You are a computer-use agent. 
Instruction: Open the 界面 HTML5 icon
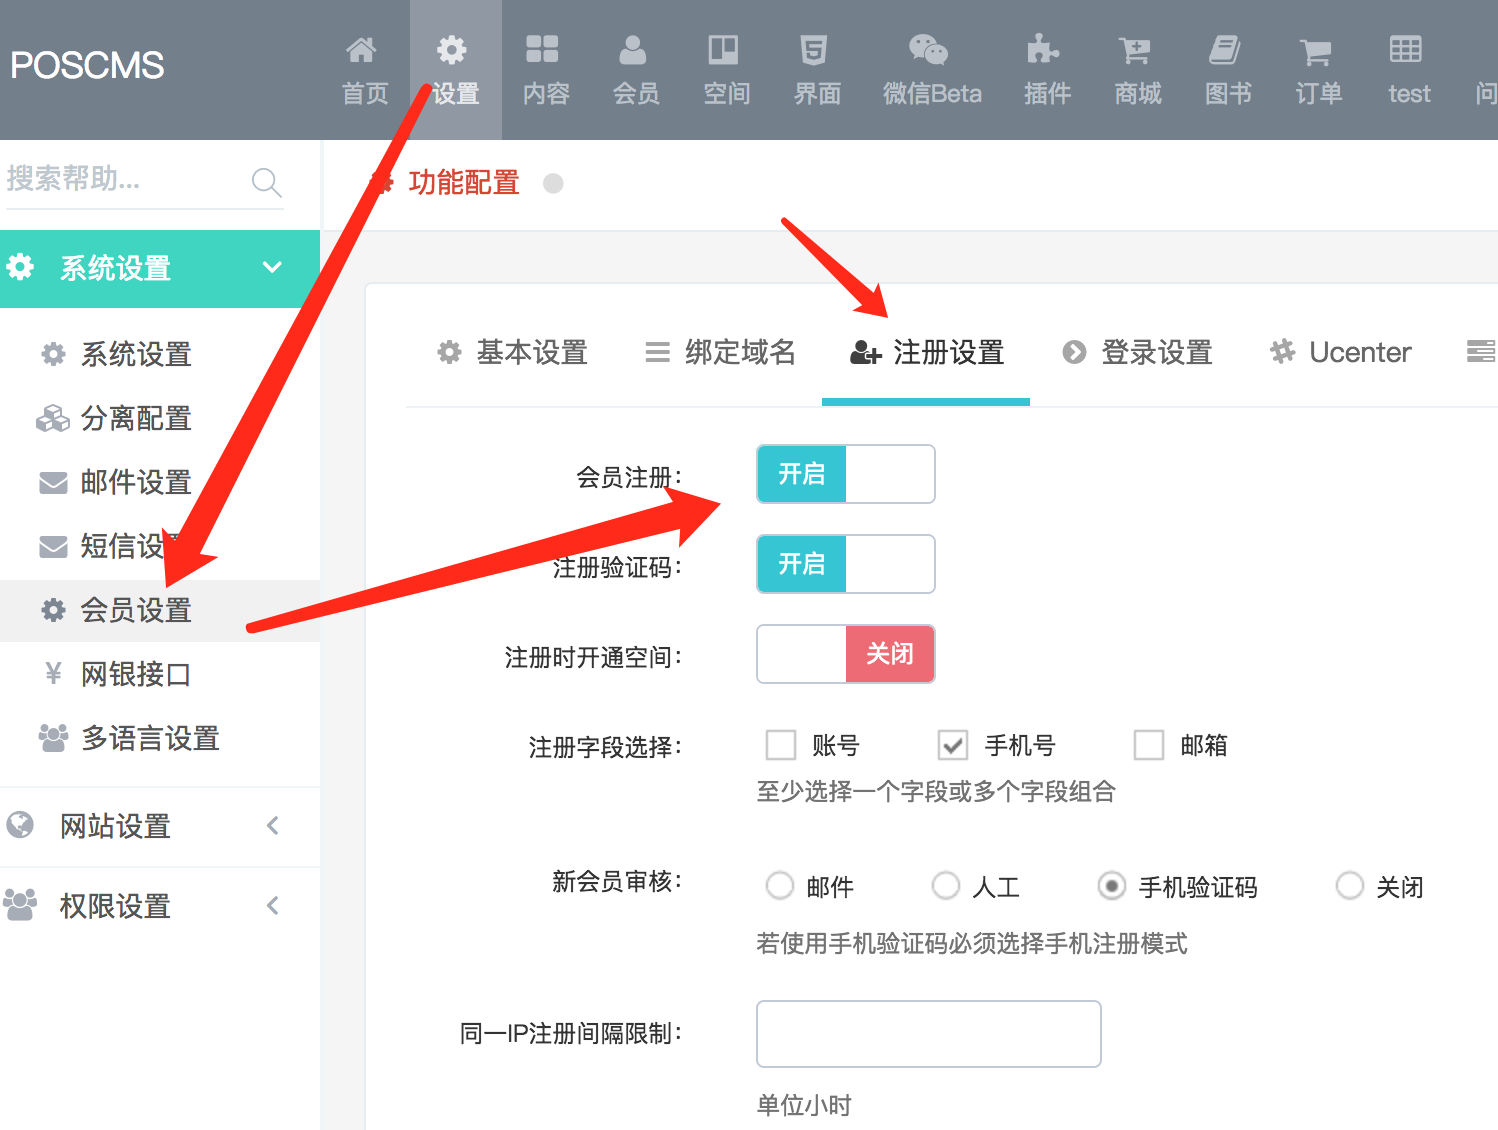(813, 49)
